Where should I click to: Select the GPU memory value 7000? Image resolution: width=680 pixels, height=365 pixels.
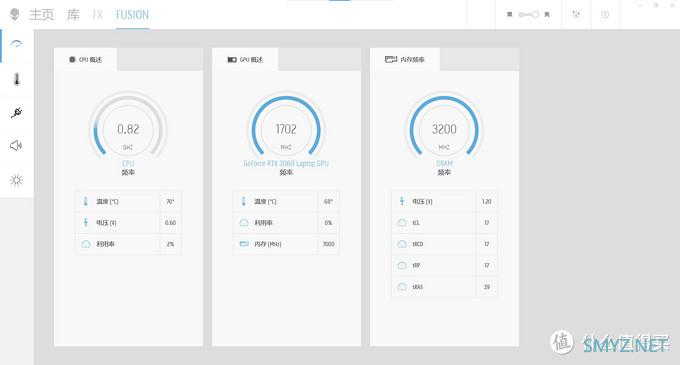pos(328,244)
